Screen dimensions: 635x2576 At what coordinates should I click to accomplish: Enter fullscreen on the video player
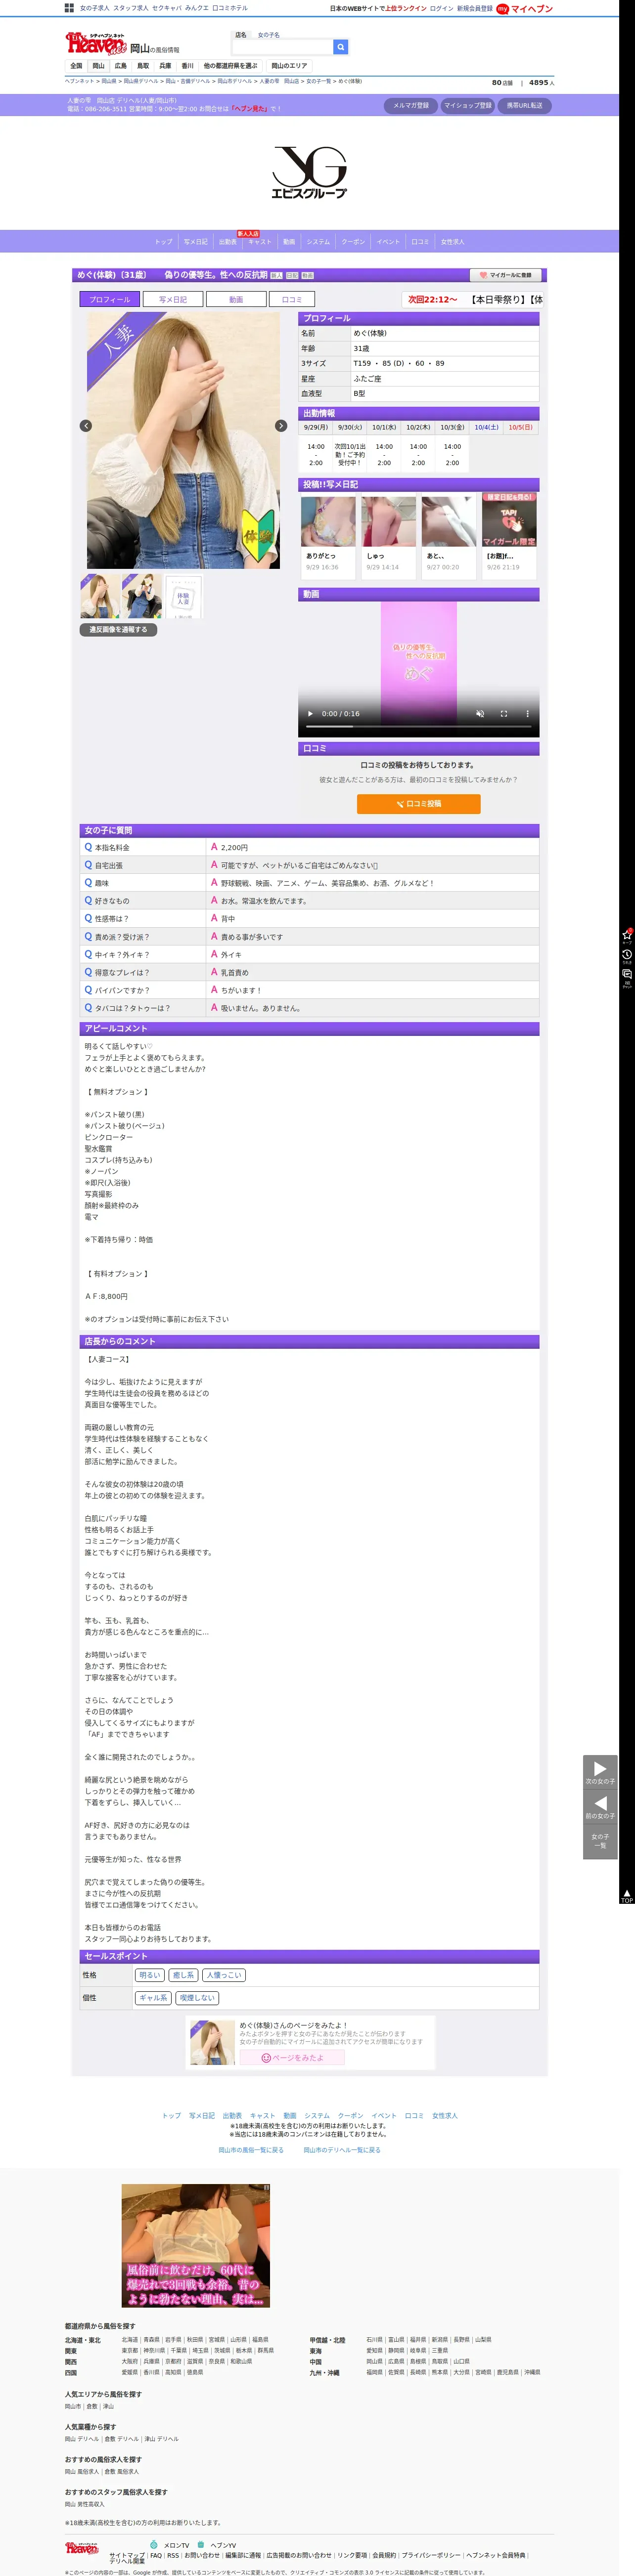[504, 714]
